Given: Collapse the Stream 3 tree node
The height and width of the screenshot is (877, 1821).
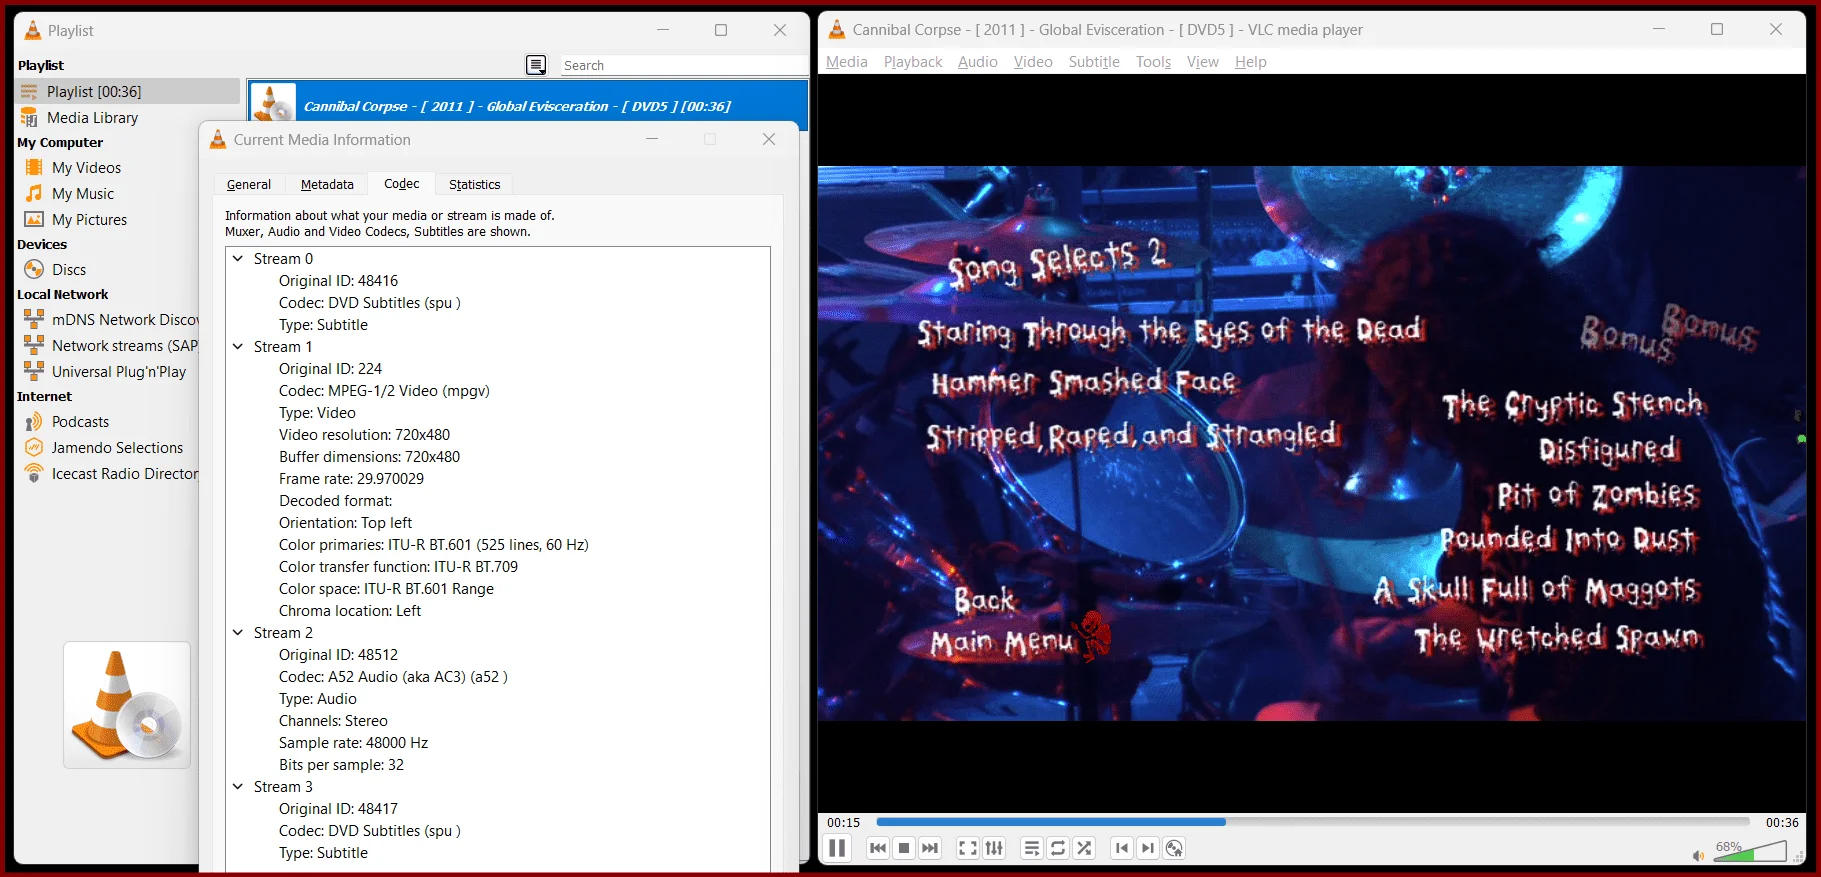Looking at the screenshot, I should [x=238, y=786].
